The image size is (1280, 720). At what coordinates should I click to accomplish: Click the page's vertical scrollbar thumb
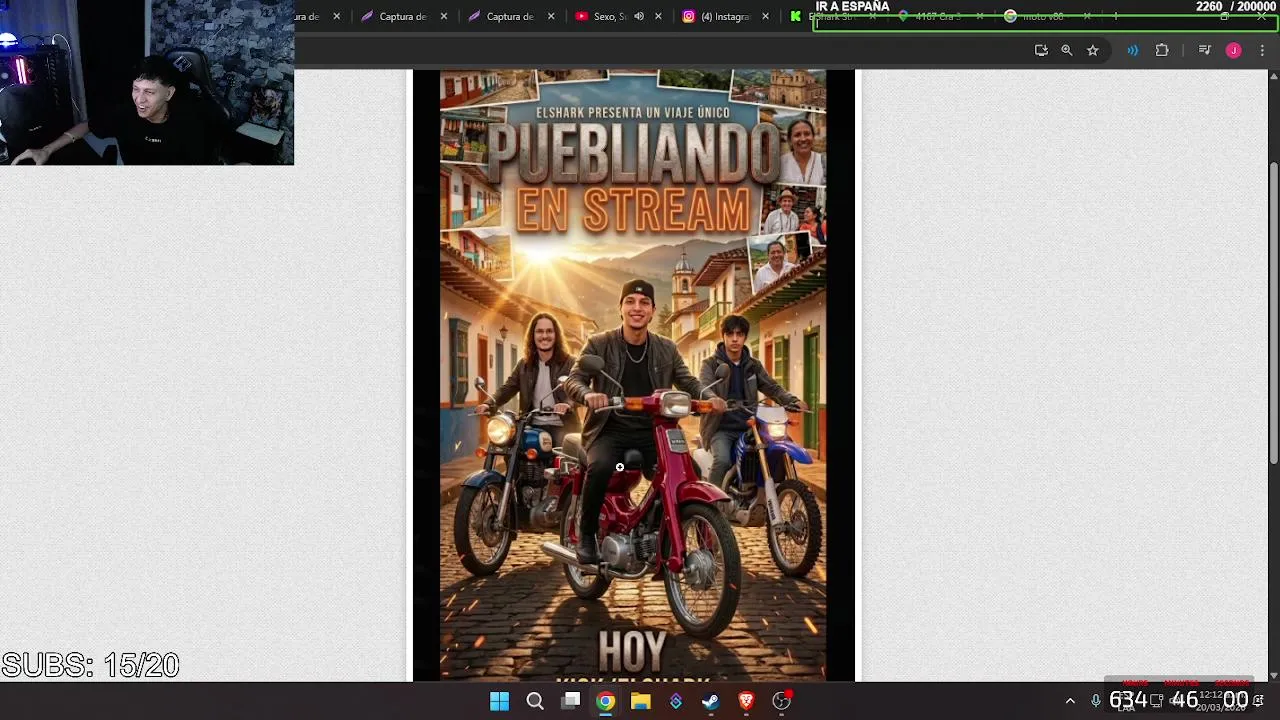point(1273,312)
